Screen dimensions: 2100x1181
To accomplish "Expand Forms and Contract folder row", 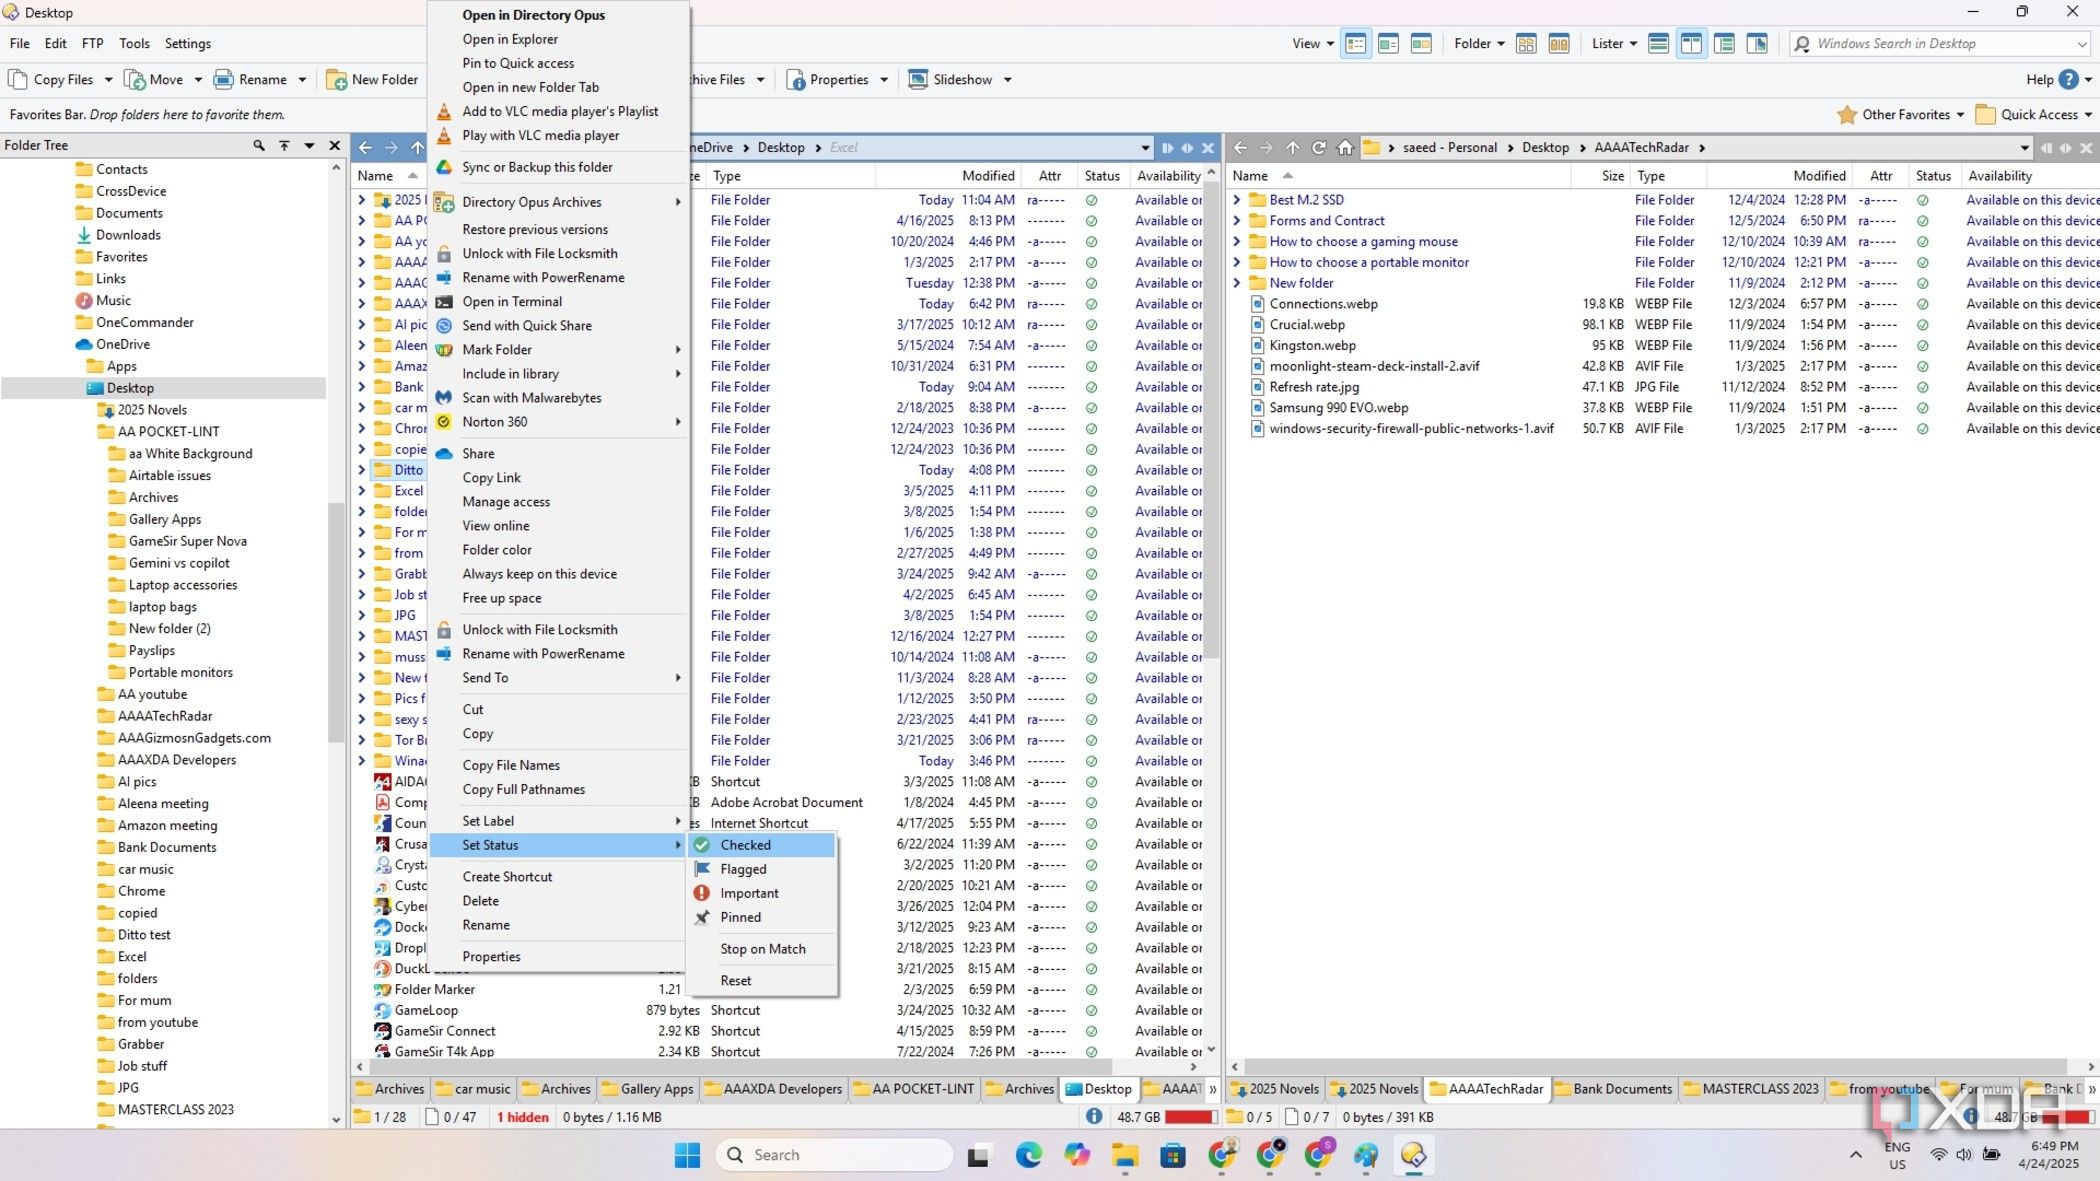I will (x=1237, y=221).
